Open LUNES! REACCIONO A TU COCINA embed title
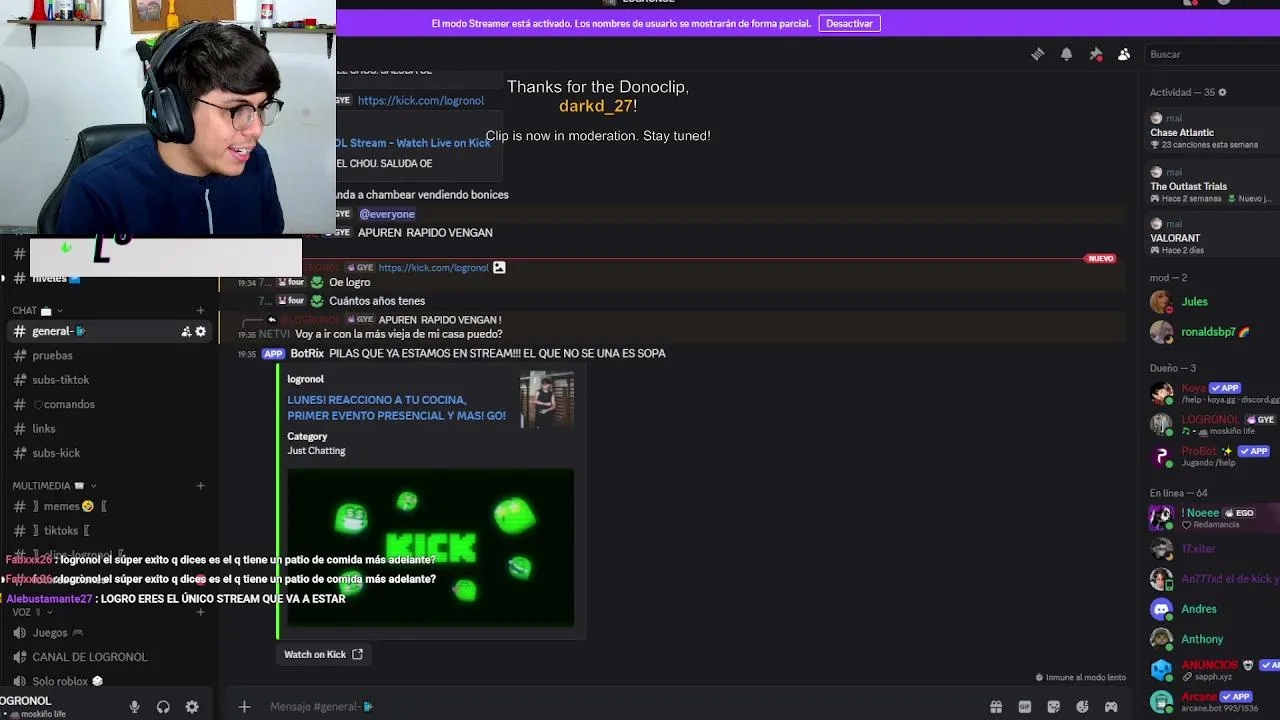The width and height of the screenshot is (1280, 720). click(396, 407)
